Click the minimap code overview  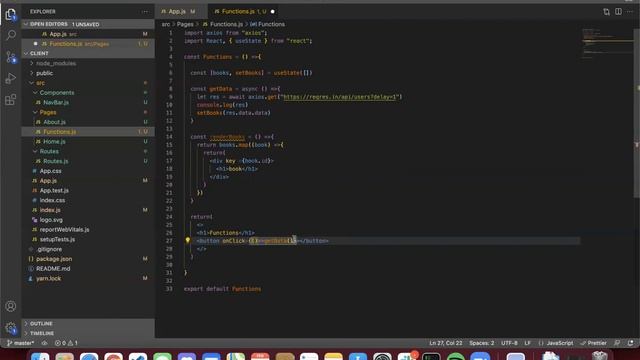pyautogui.click(x=607, y=44)
